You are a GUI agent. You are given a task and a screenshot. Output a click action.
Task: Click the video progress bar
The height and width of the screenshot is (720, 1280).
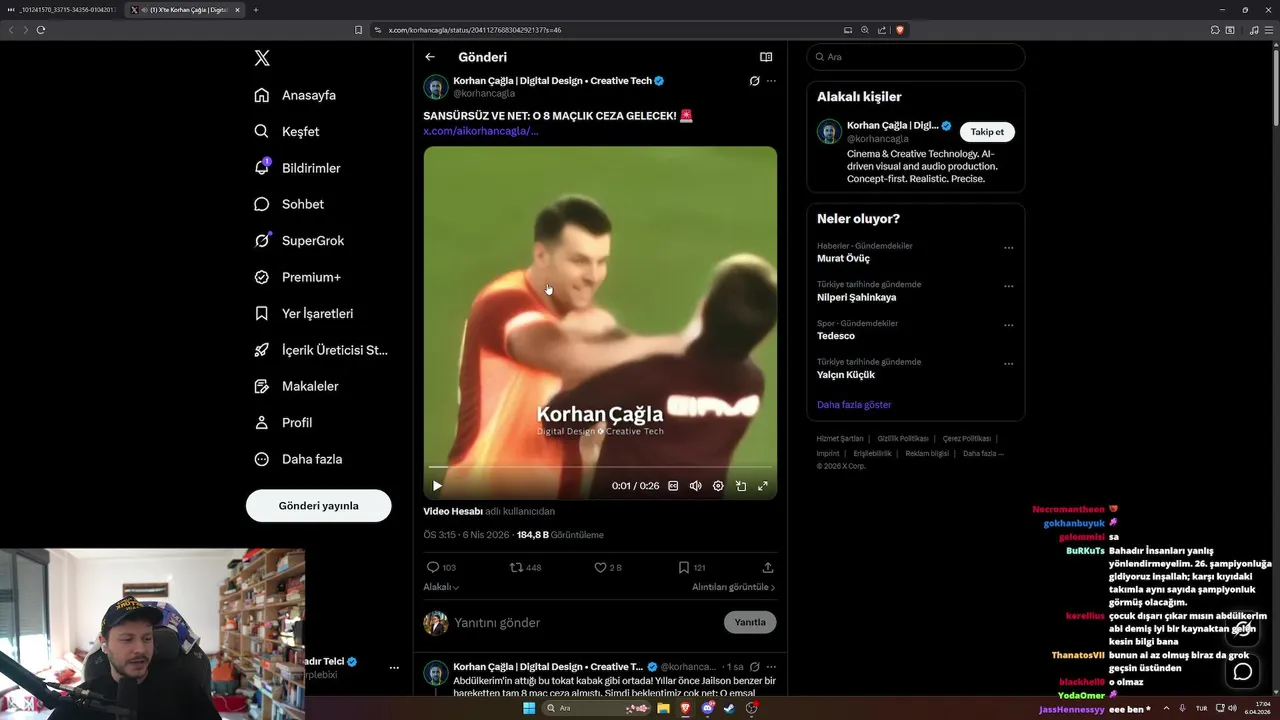tap(600, 467)
